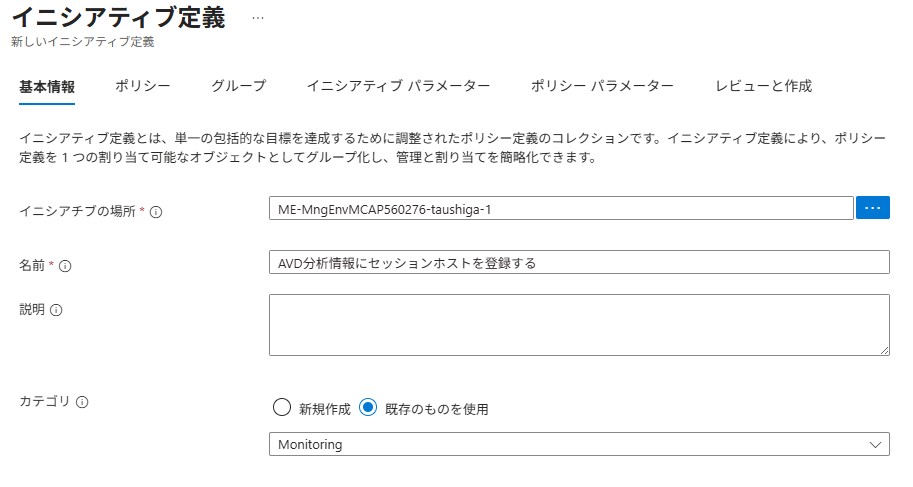Open the more options ellipsis near title
The height and width of the screenshot is (487, 913).
[x=258, y=19]
